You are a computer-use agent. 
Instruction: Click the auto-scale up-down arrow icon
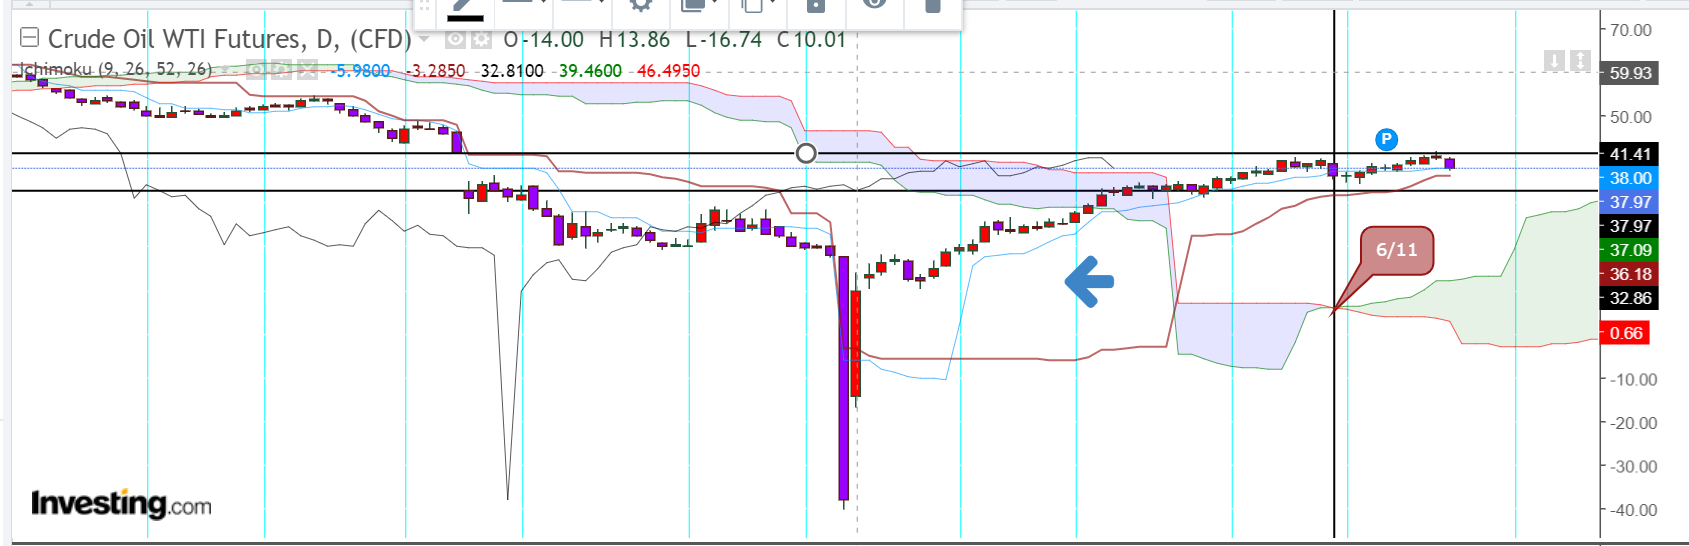coord(1580,61)
